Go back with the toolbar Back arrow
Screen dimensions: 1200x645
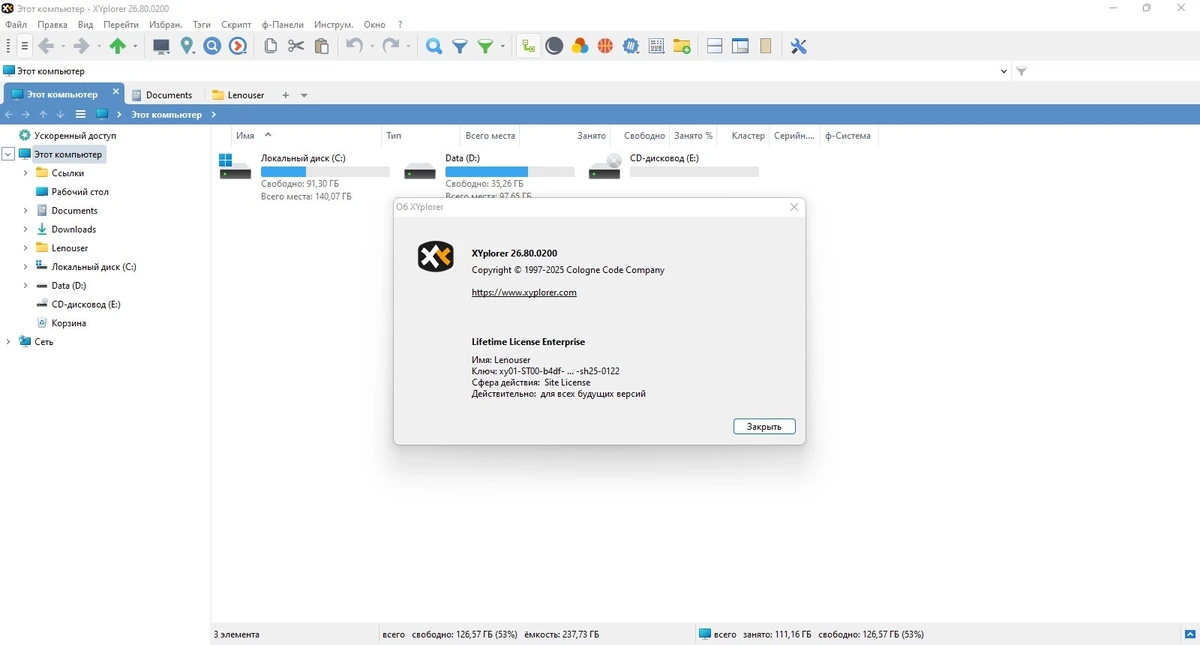tap(46, 46)
